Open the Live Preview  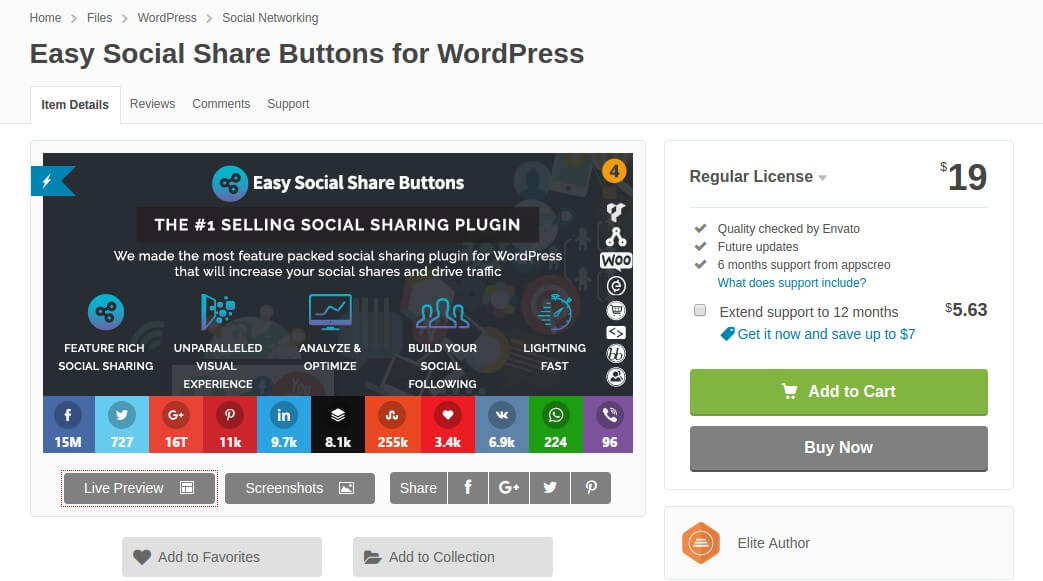tap(139, 488)
